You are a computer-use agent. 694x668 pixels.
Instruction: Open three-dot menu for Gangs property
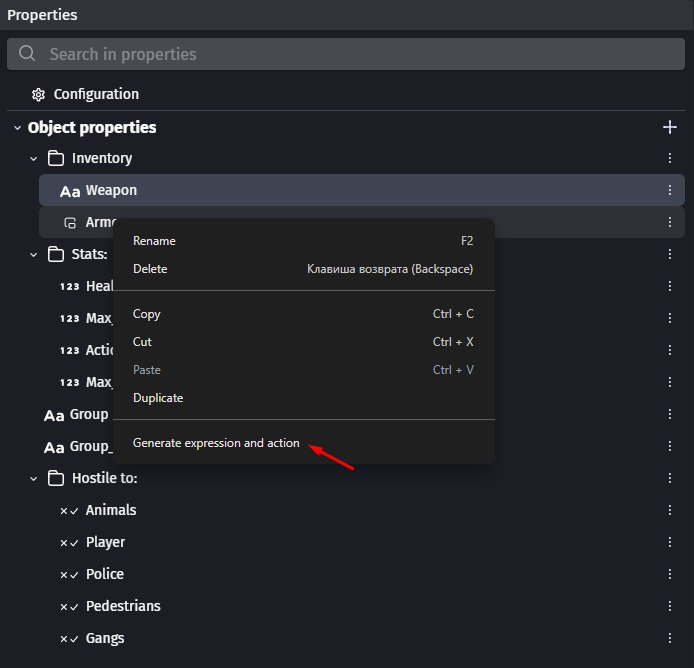click(670, 638)
